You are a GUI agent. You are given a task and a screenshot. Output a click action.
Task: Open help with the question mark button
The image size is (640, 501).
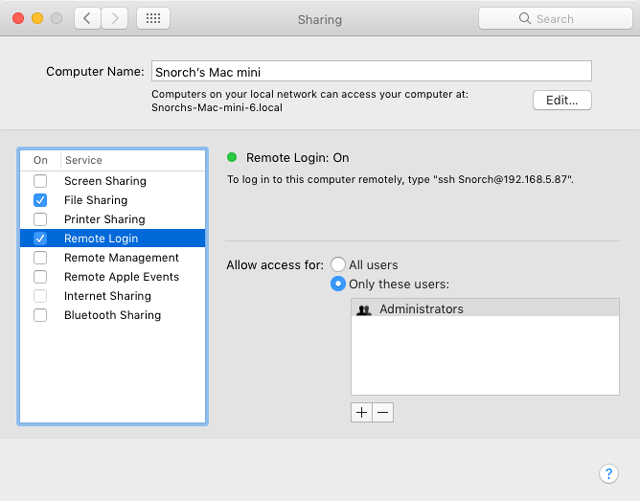click(x=609, y=474)
